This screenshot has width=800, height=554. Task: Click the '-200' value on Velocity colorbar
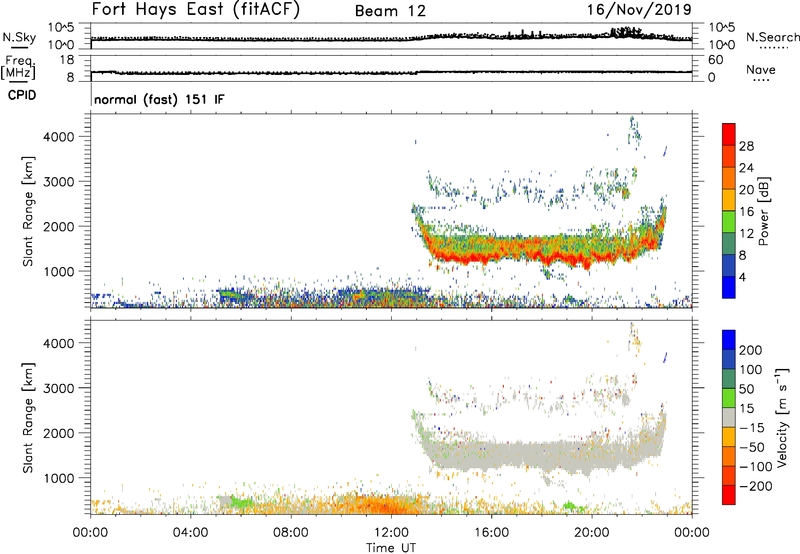756,486
